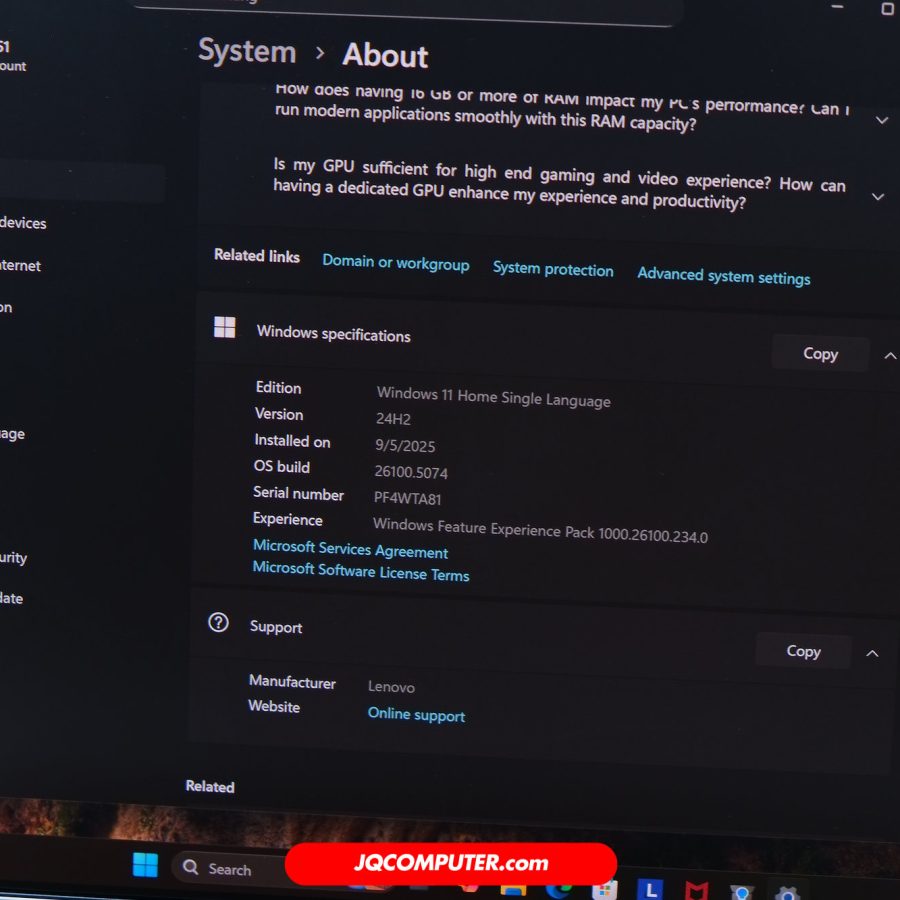The image size is (900, 900).
Task: Copy the Windows specifications details
Action: click(820, 354)
